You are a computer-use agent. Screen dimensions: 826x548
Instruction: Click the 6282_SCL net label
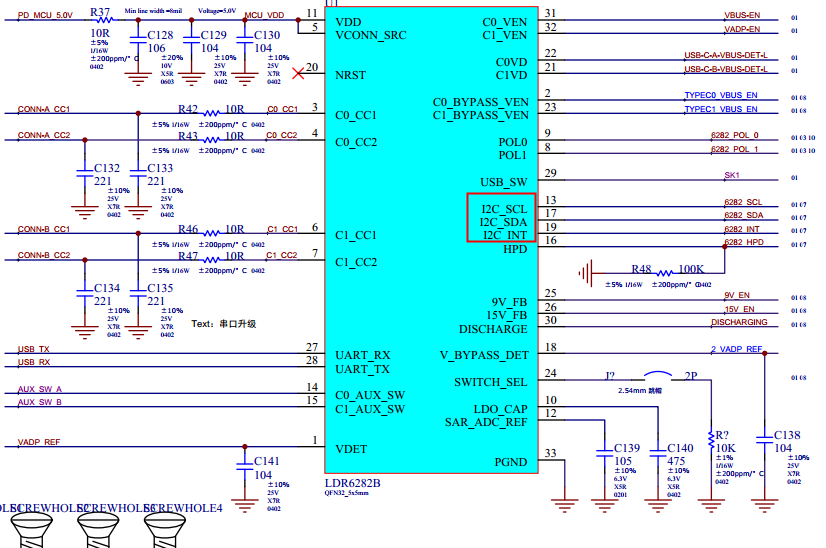coord(742,202)
